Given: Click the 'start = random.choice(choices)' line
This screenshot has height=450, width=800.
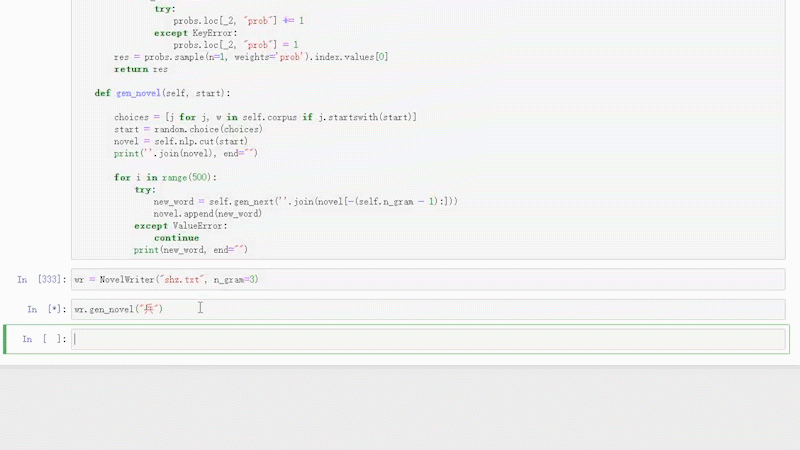Looking at the screenshot, I should coord(188,129).
